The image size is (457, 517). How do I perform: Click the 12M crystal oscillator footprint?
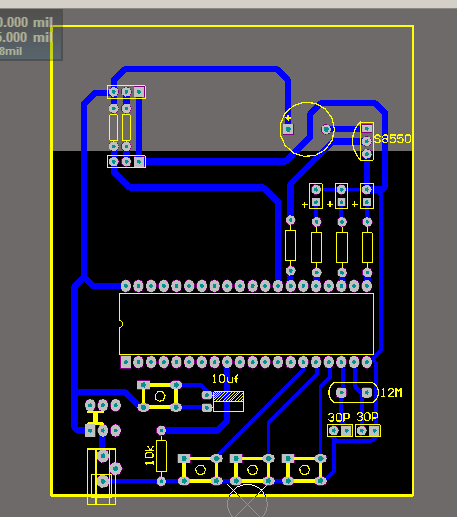[354, 393]
